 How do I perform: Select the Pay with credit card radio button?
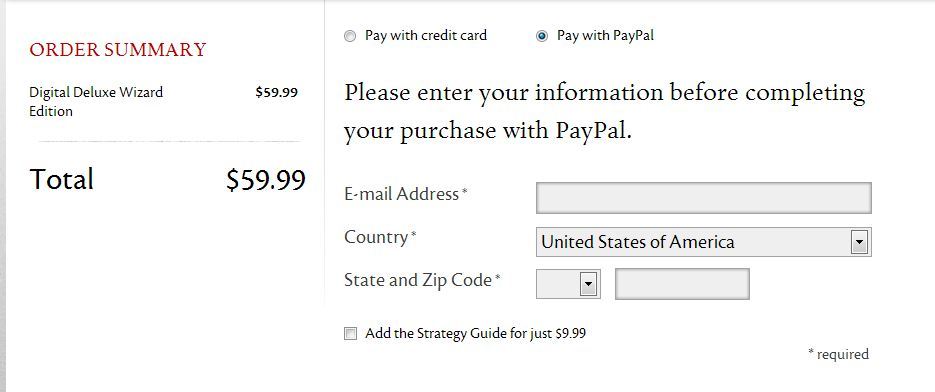point(350,36)
